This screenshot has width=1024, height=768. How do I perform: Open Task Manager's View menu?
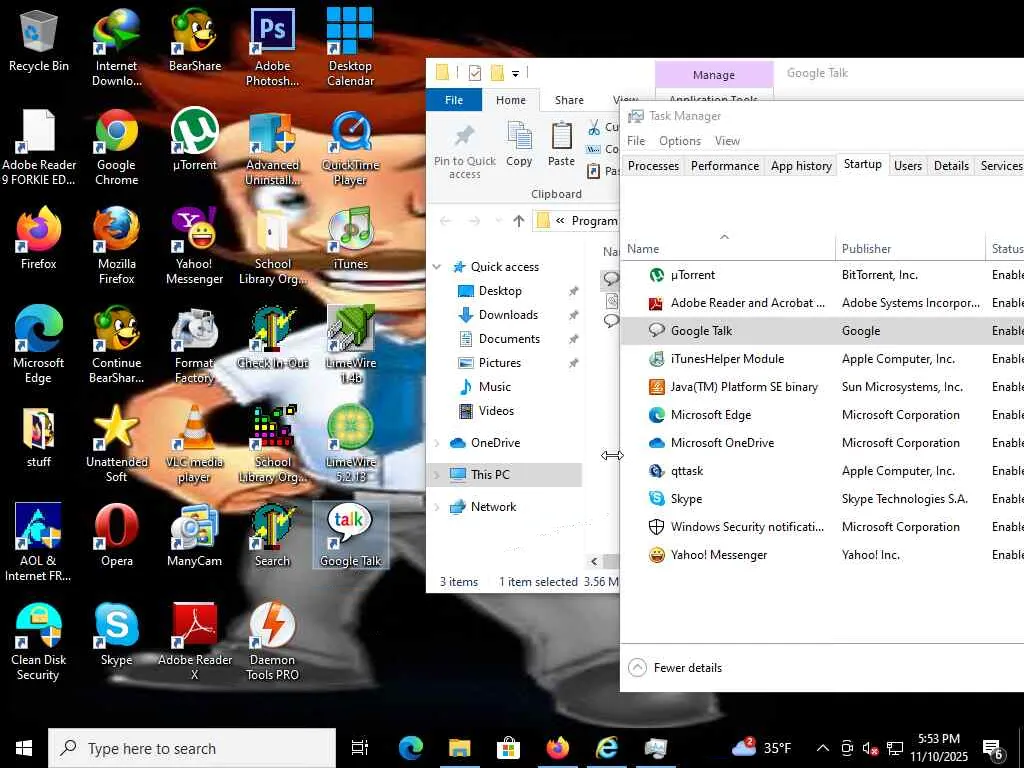(727, 141)
